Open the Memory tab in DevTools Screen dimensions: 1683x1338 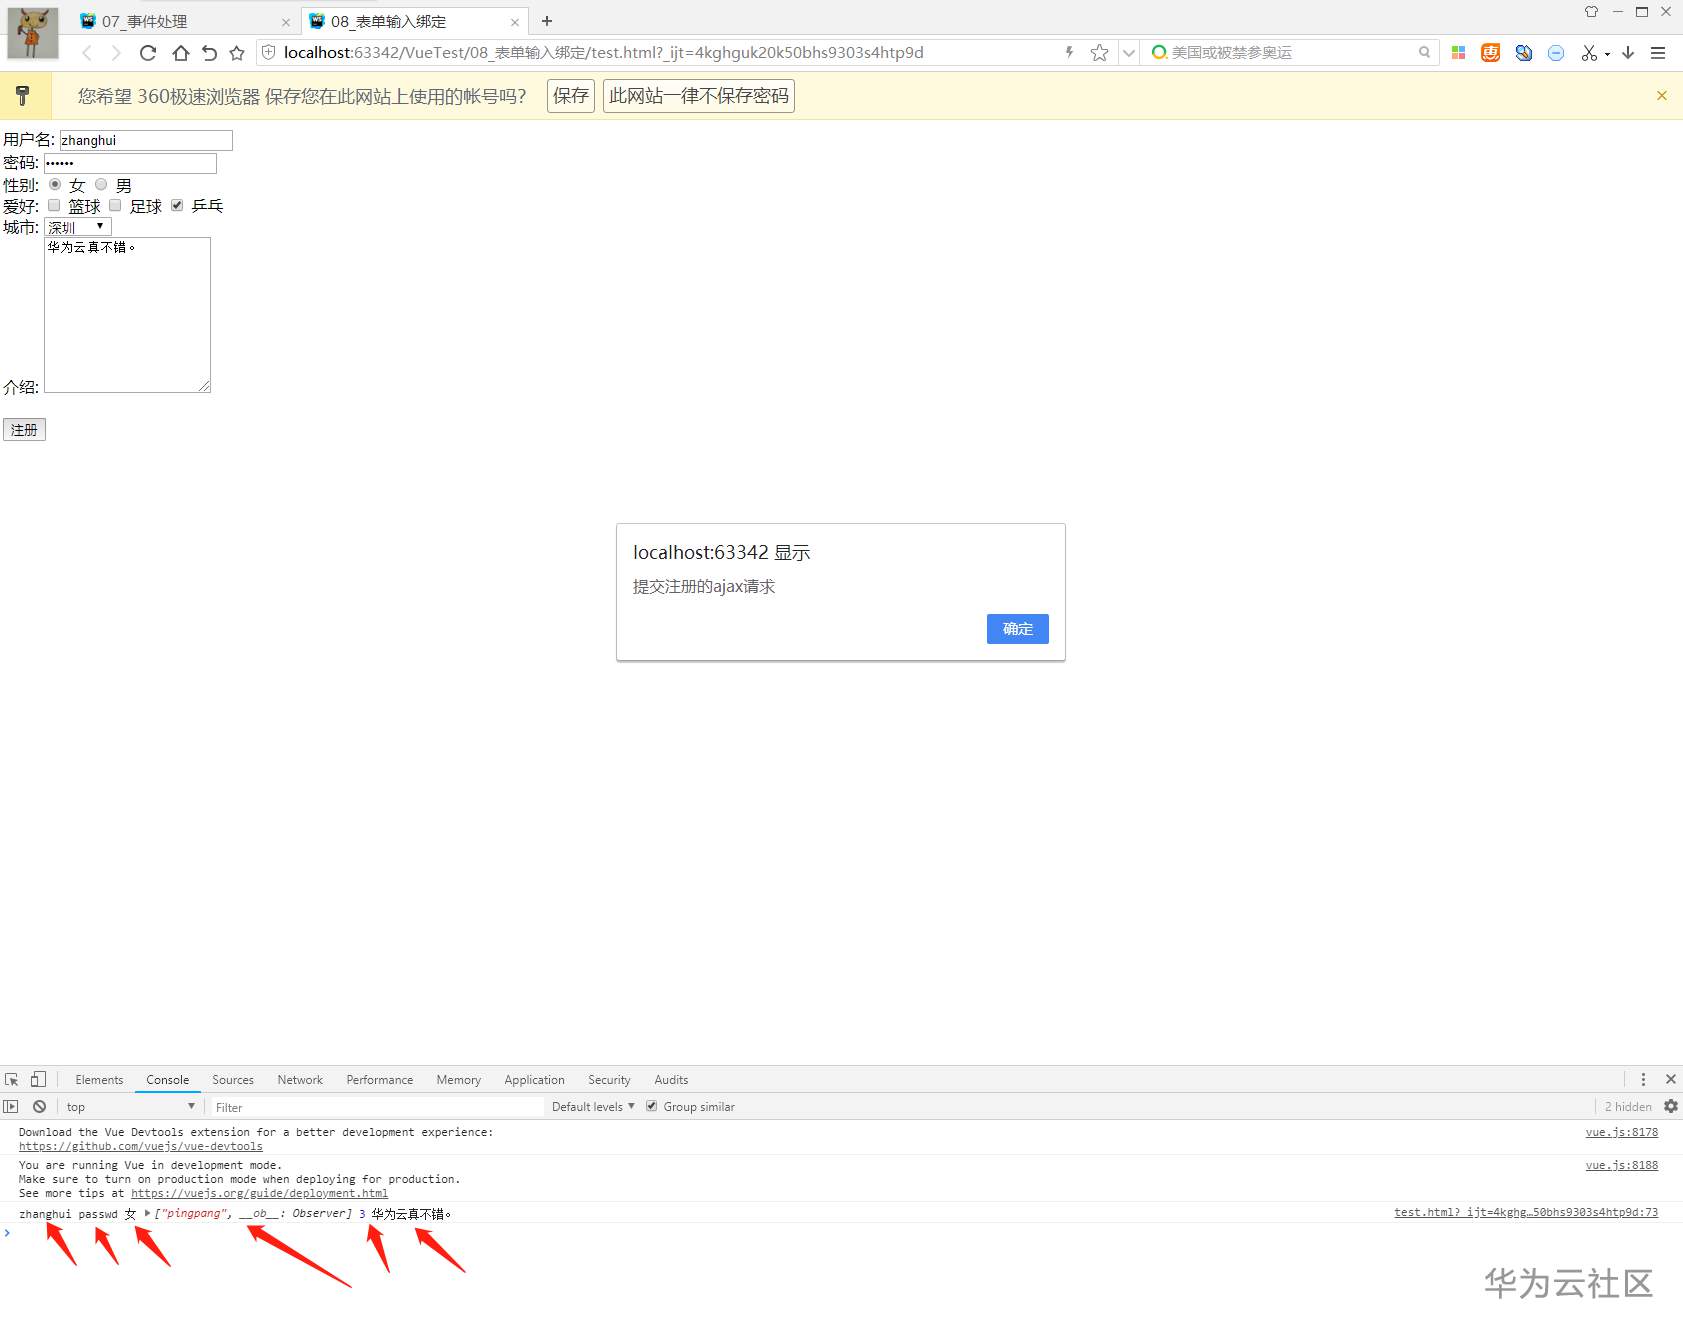(458, 1080)
